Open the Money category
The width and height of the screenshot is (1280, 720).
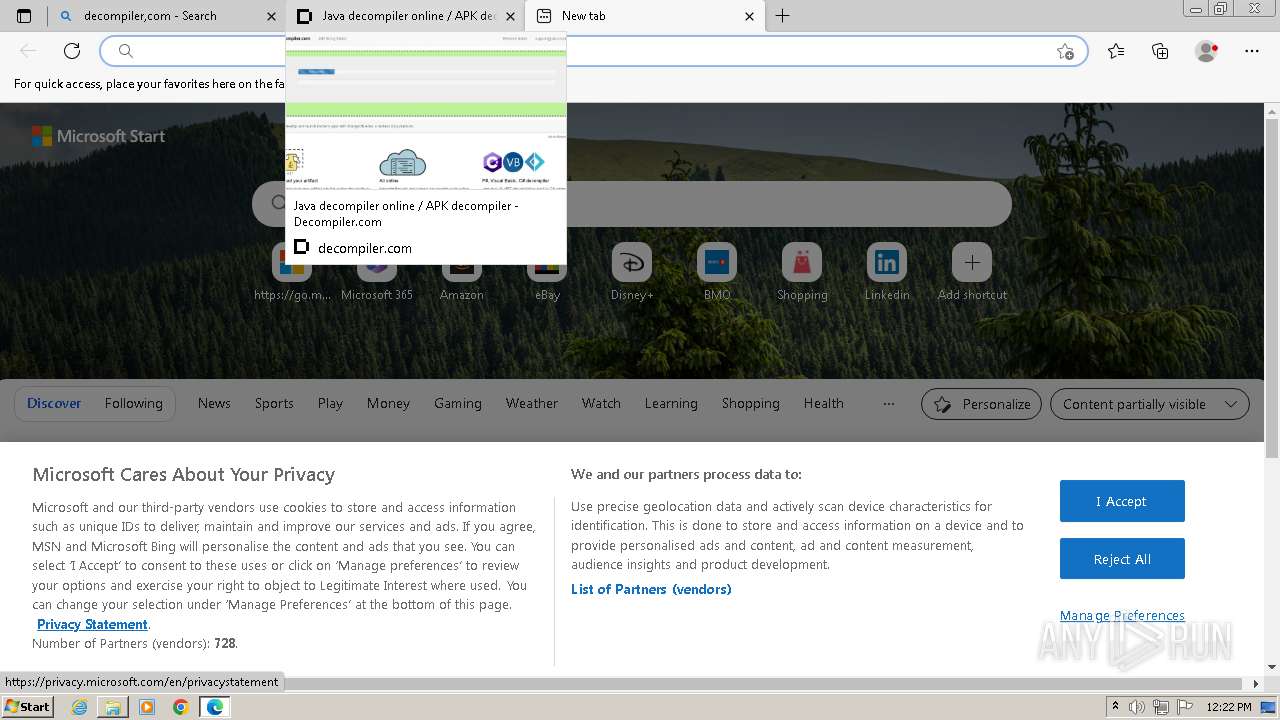388,403
